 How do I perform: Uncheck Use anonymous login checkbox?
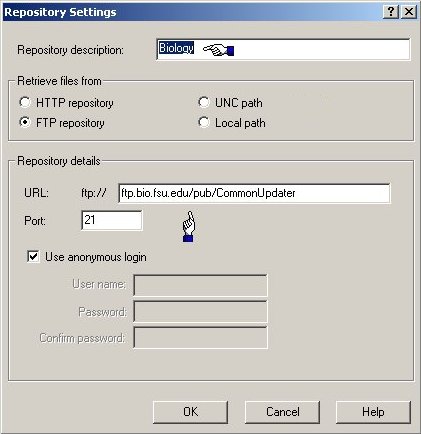pos(33,257)
